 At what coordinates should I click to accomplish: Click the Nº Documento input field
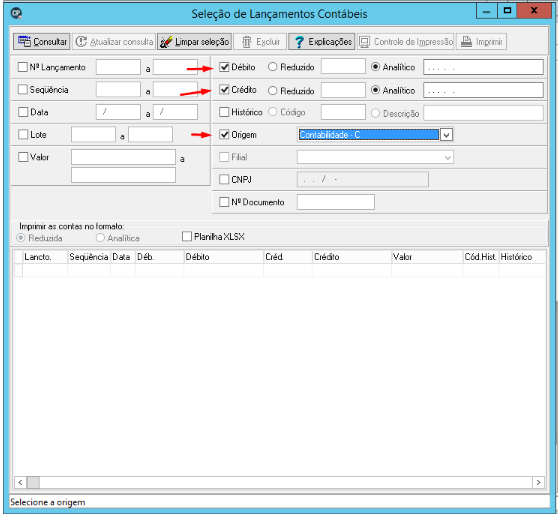[x=336, y=202]
